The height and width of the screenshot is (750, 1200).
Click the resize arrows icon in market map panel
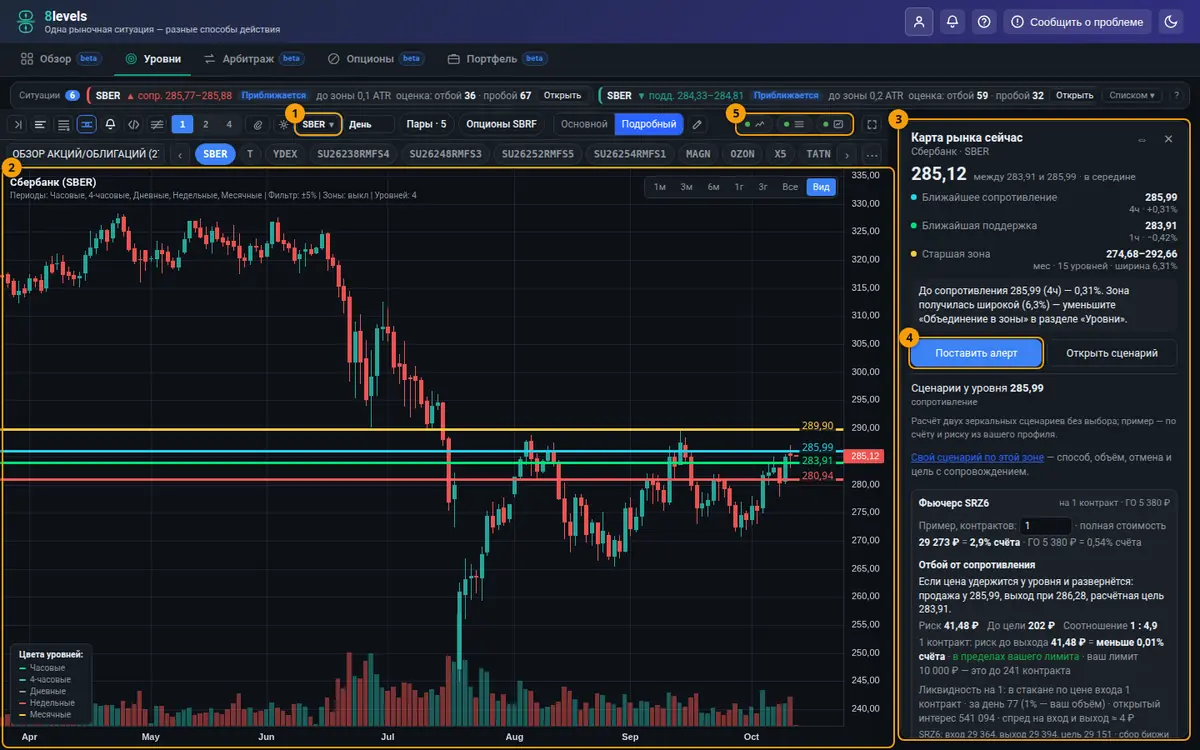[x=1143, y=139]
